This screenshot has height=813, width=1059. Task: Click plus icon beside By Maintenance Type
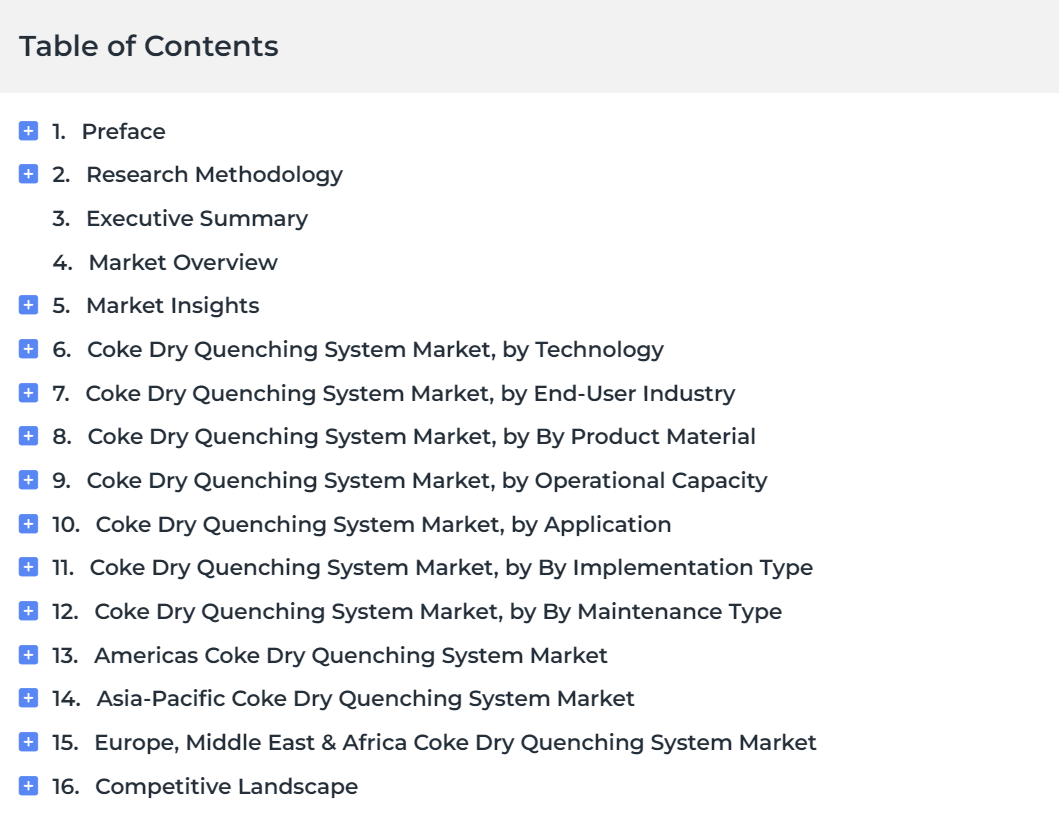[28, 611]
